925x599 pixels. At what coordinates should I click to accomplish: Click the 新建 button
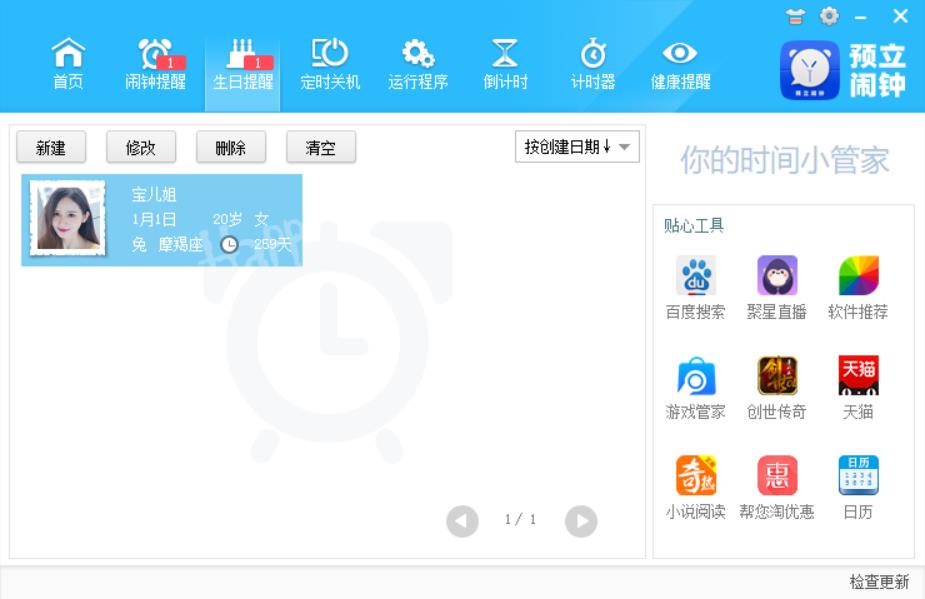pyautogui.click(x=51, y=148)
